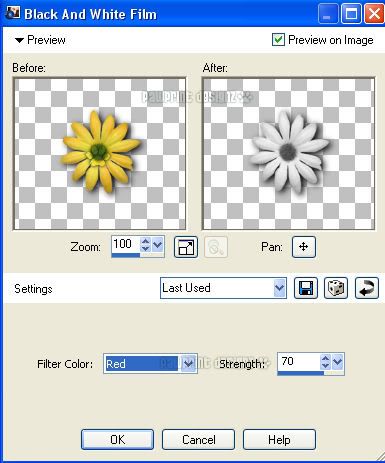Reset to default with the curved arrow icon
The width and height of the screenshot is (385, 463).
pyautogui.click(x=367, y=288)
